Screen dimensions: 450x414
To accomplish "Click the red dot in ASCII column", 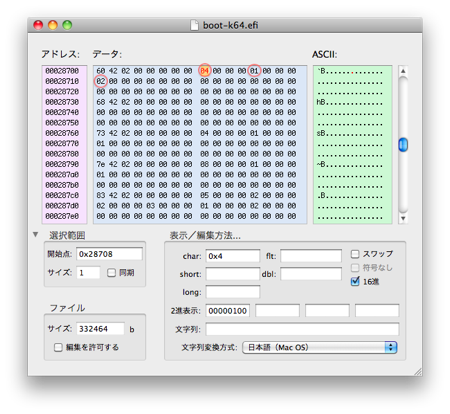I will 352,73.
